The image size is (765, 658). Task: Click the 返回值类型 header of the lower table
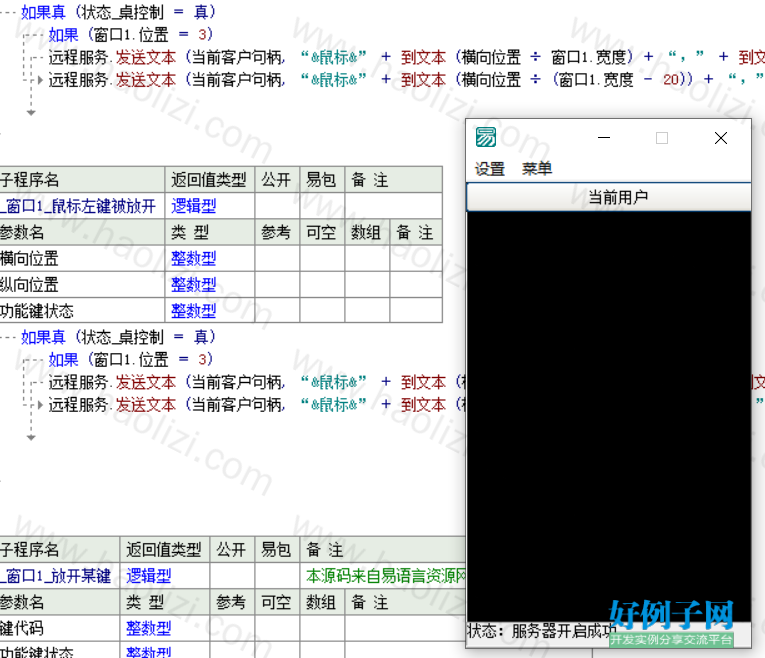click(x=164, y=550)
